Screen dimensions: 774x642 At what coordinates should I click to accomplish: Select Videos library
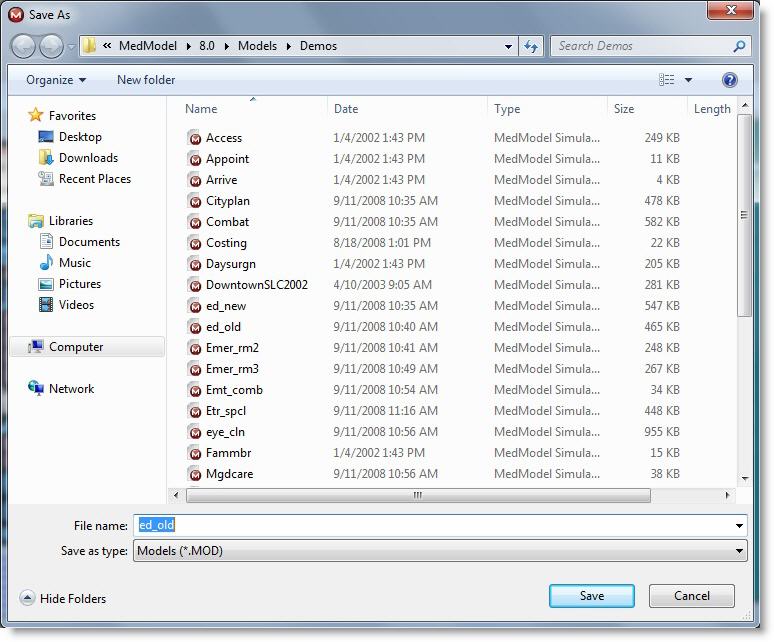(x=66, y=305)
